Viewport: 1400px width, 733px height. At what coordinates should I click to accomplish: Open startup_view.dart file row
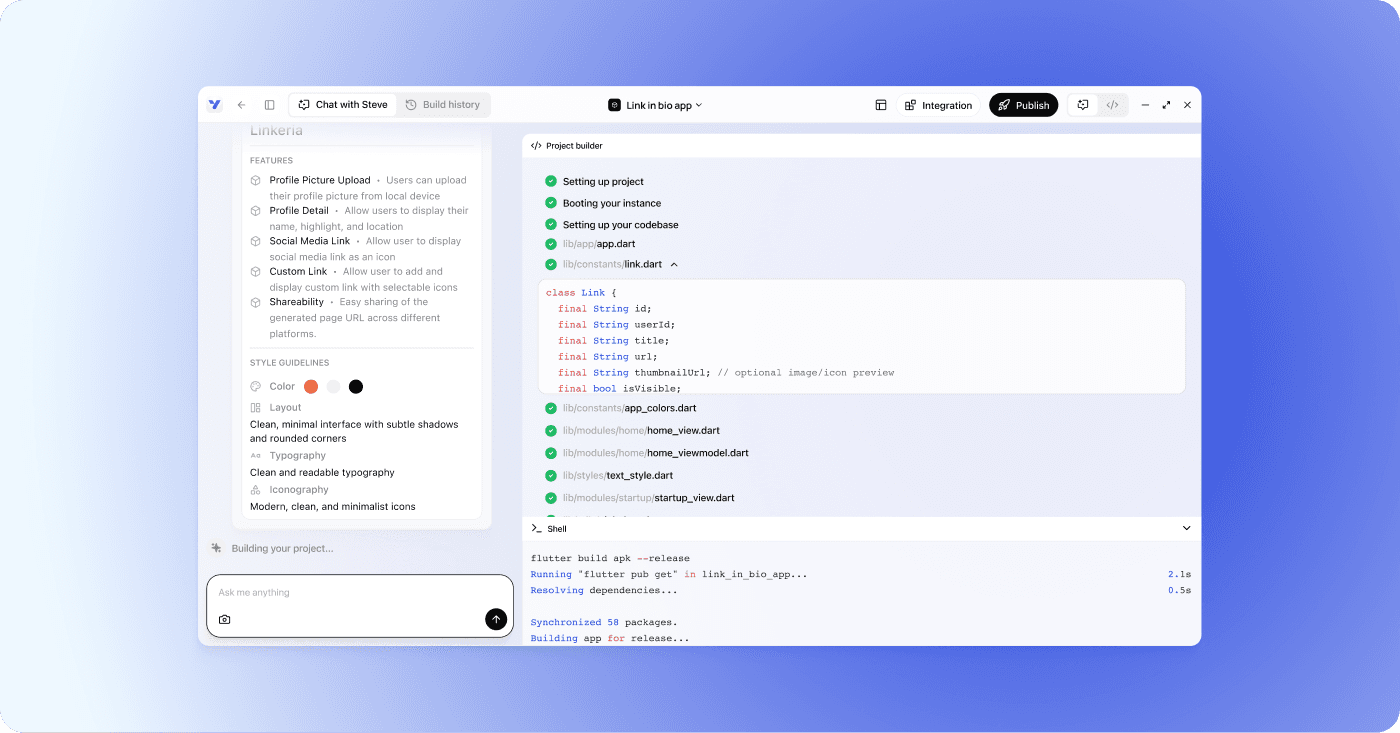(x=648, y=498)
